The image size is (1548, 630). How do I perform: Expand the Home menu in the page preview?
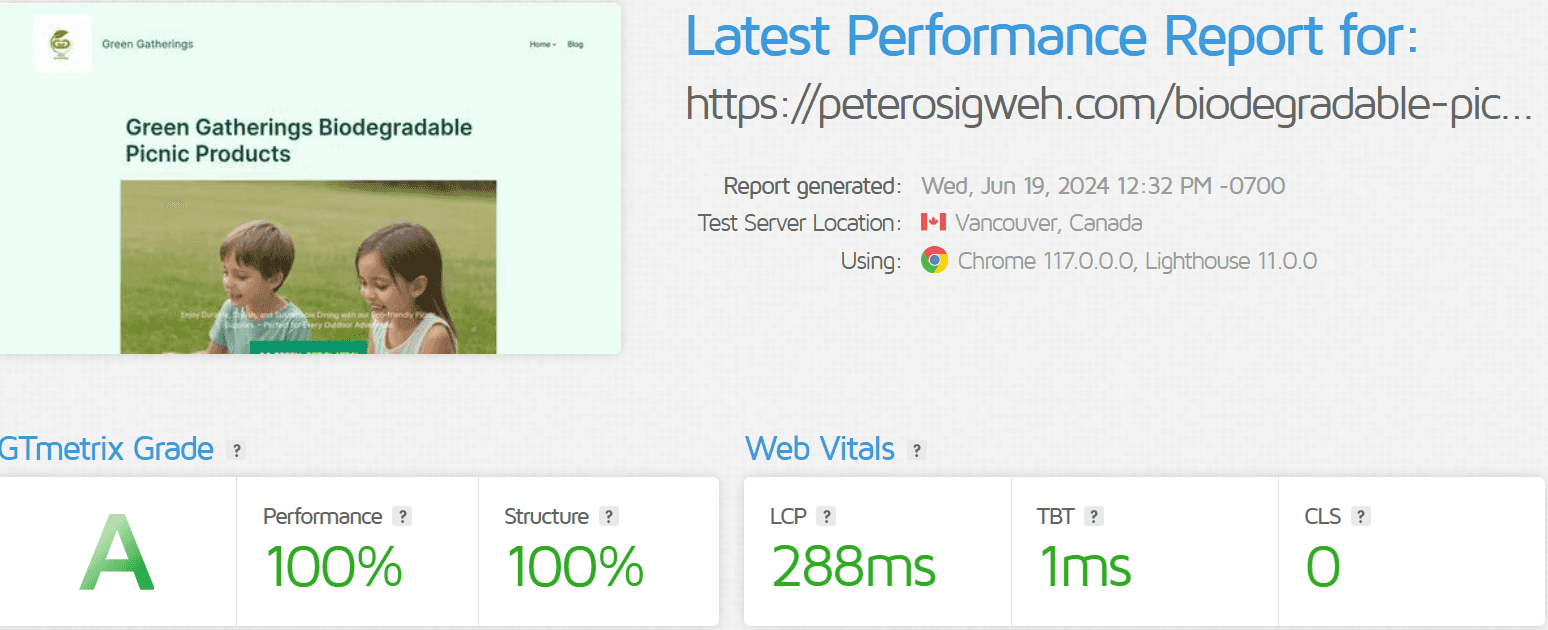point(543,44)
